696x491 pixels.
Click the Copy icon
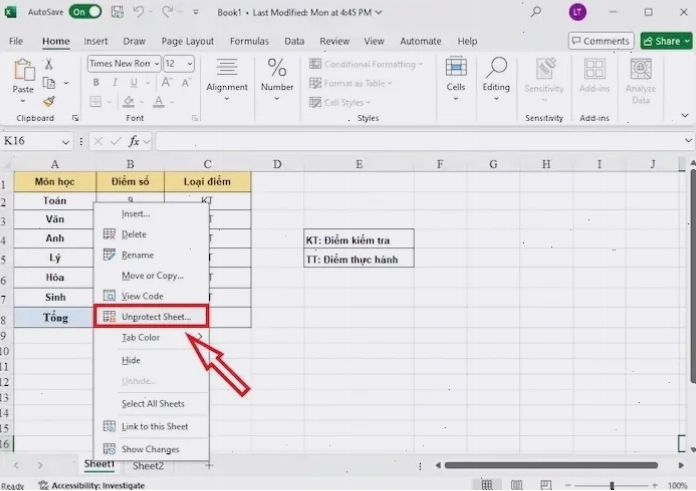tap(48, 83)
